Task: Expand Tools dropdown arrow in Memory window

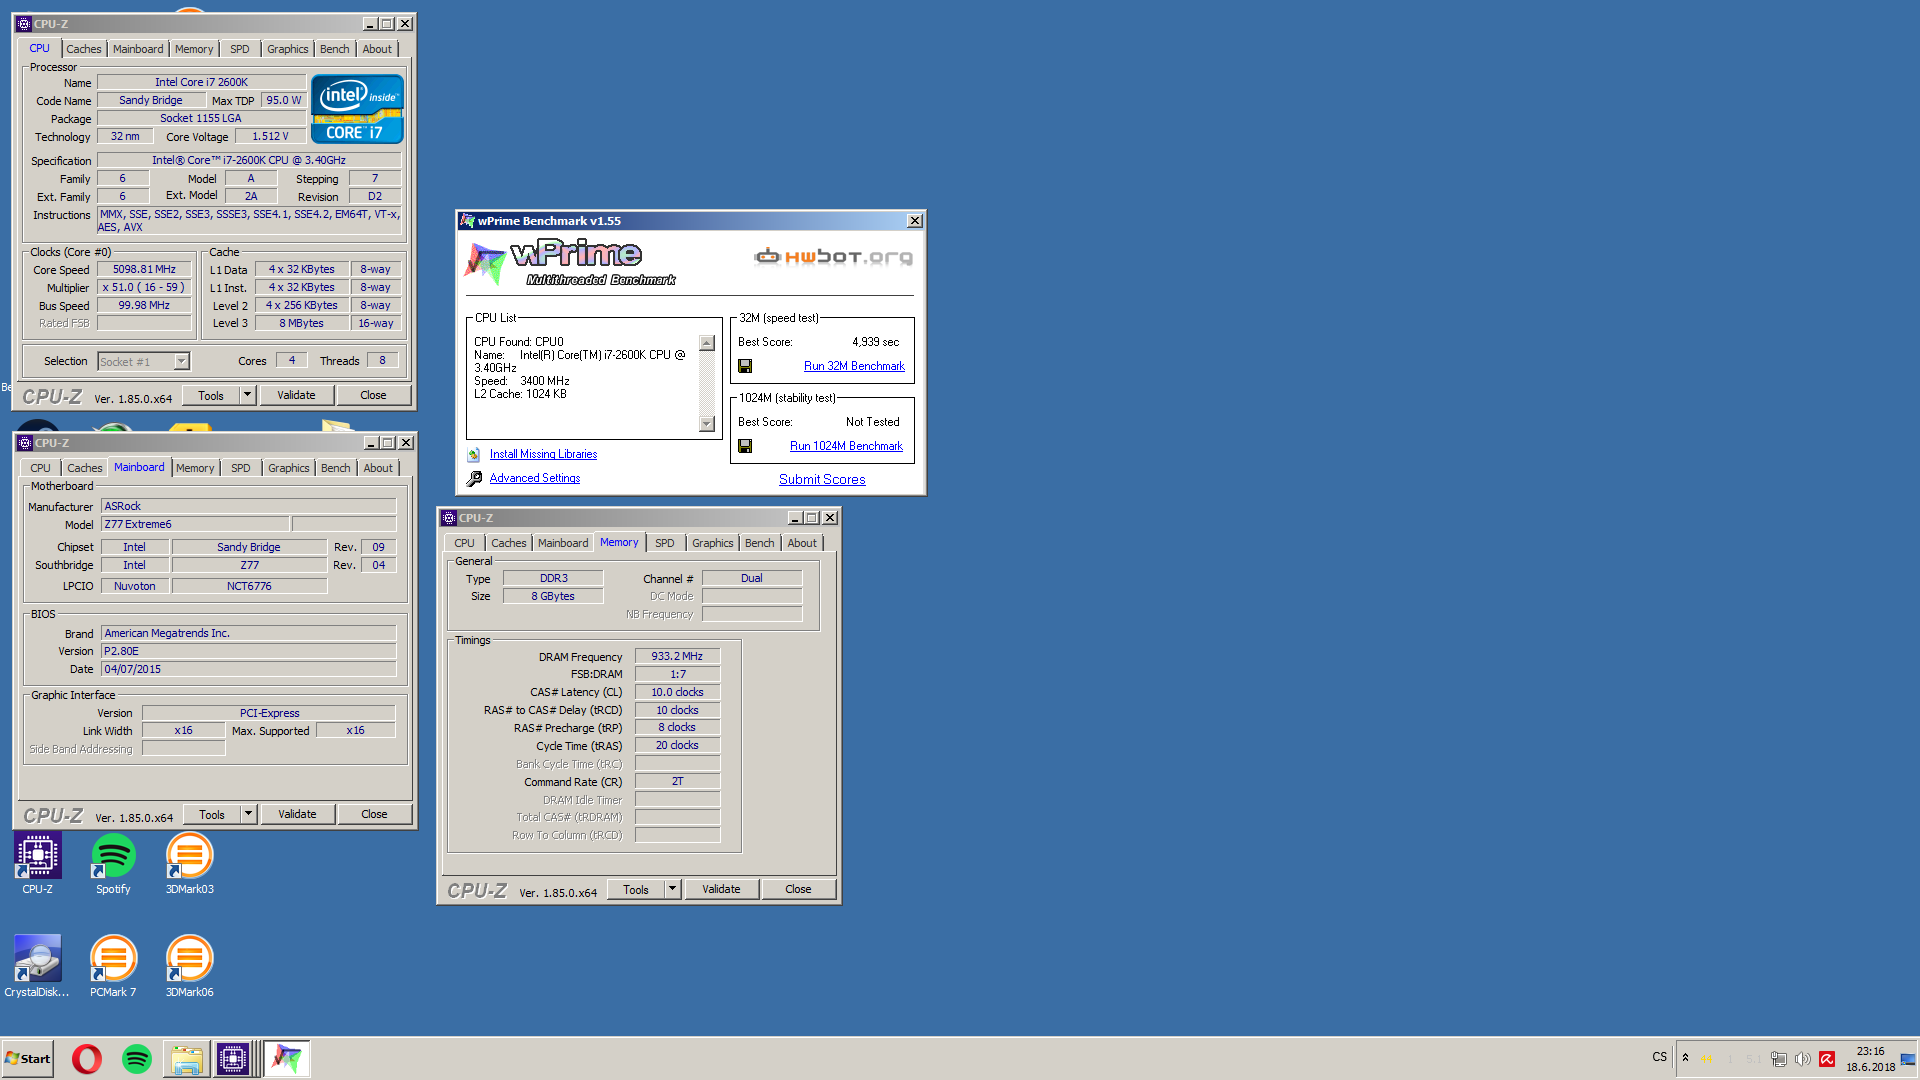Action: (x=672, y=889)
